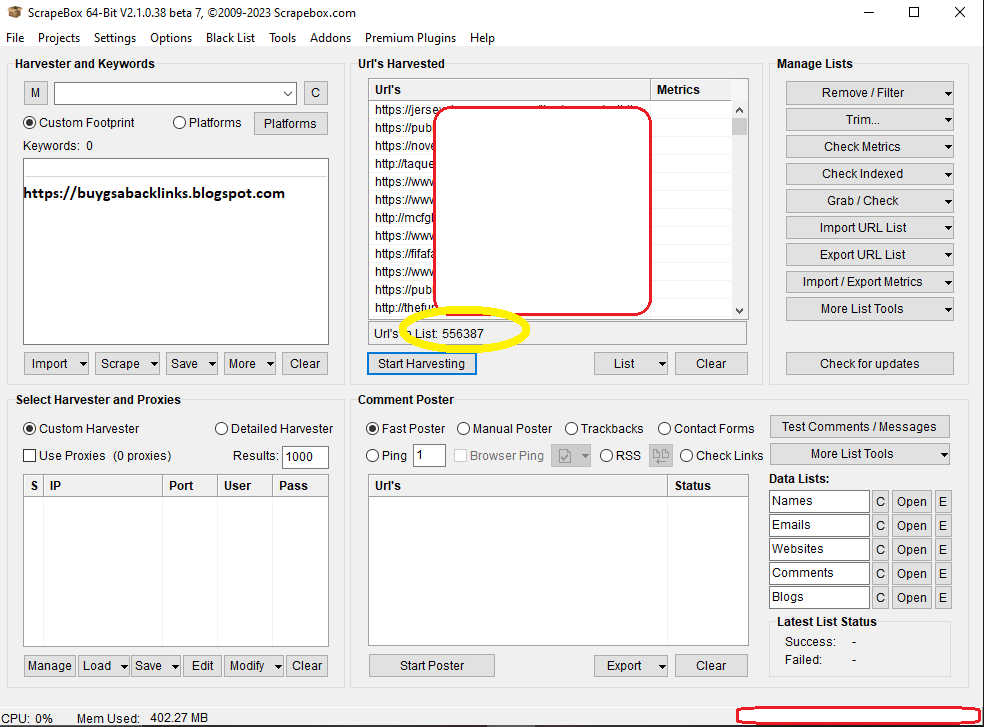Screen dimensions: 984x727
Task: Click the C button next to Emails
Action: tap(880, 525)
